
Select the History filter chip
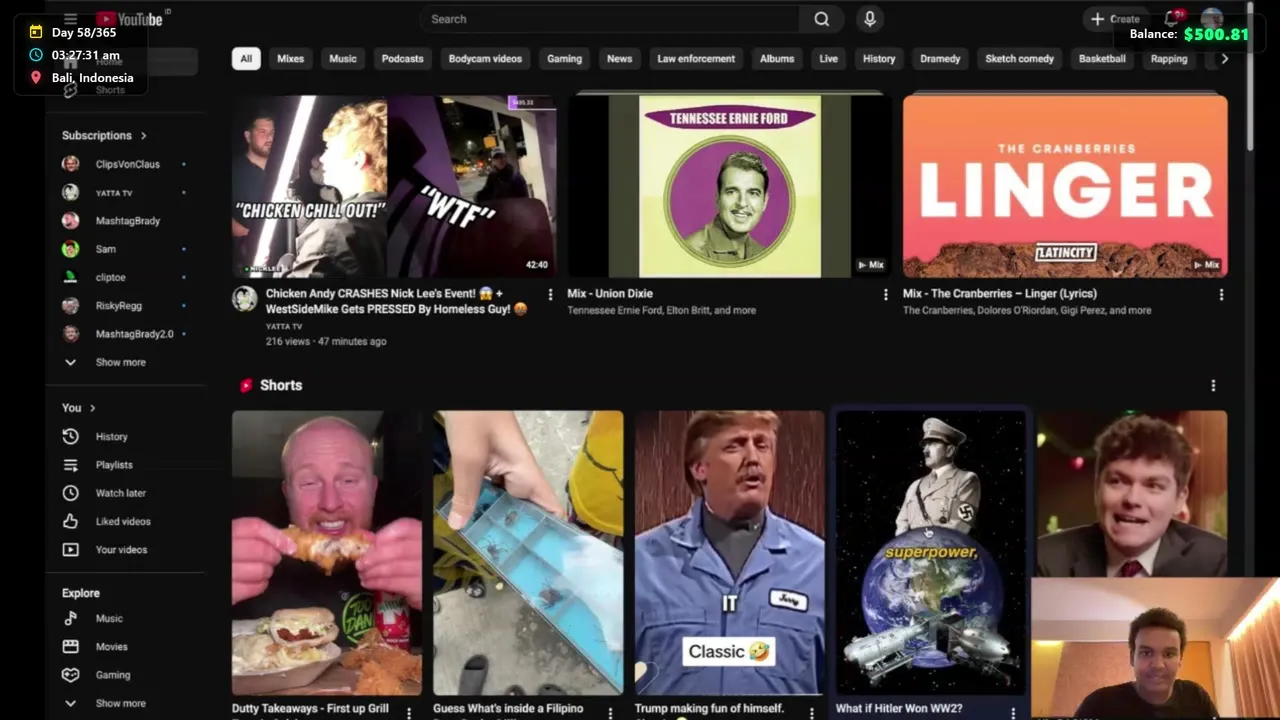pos(879,58)
